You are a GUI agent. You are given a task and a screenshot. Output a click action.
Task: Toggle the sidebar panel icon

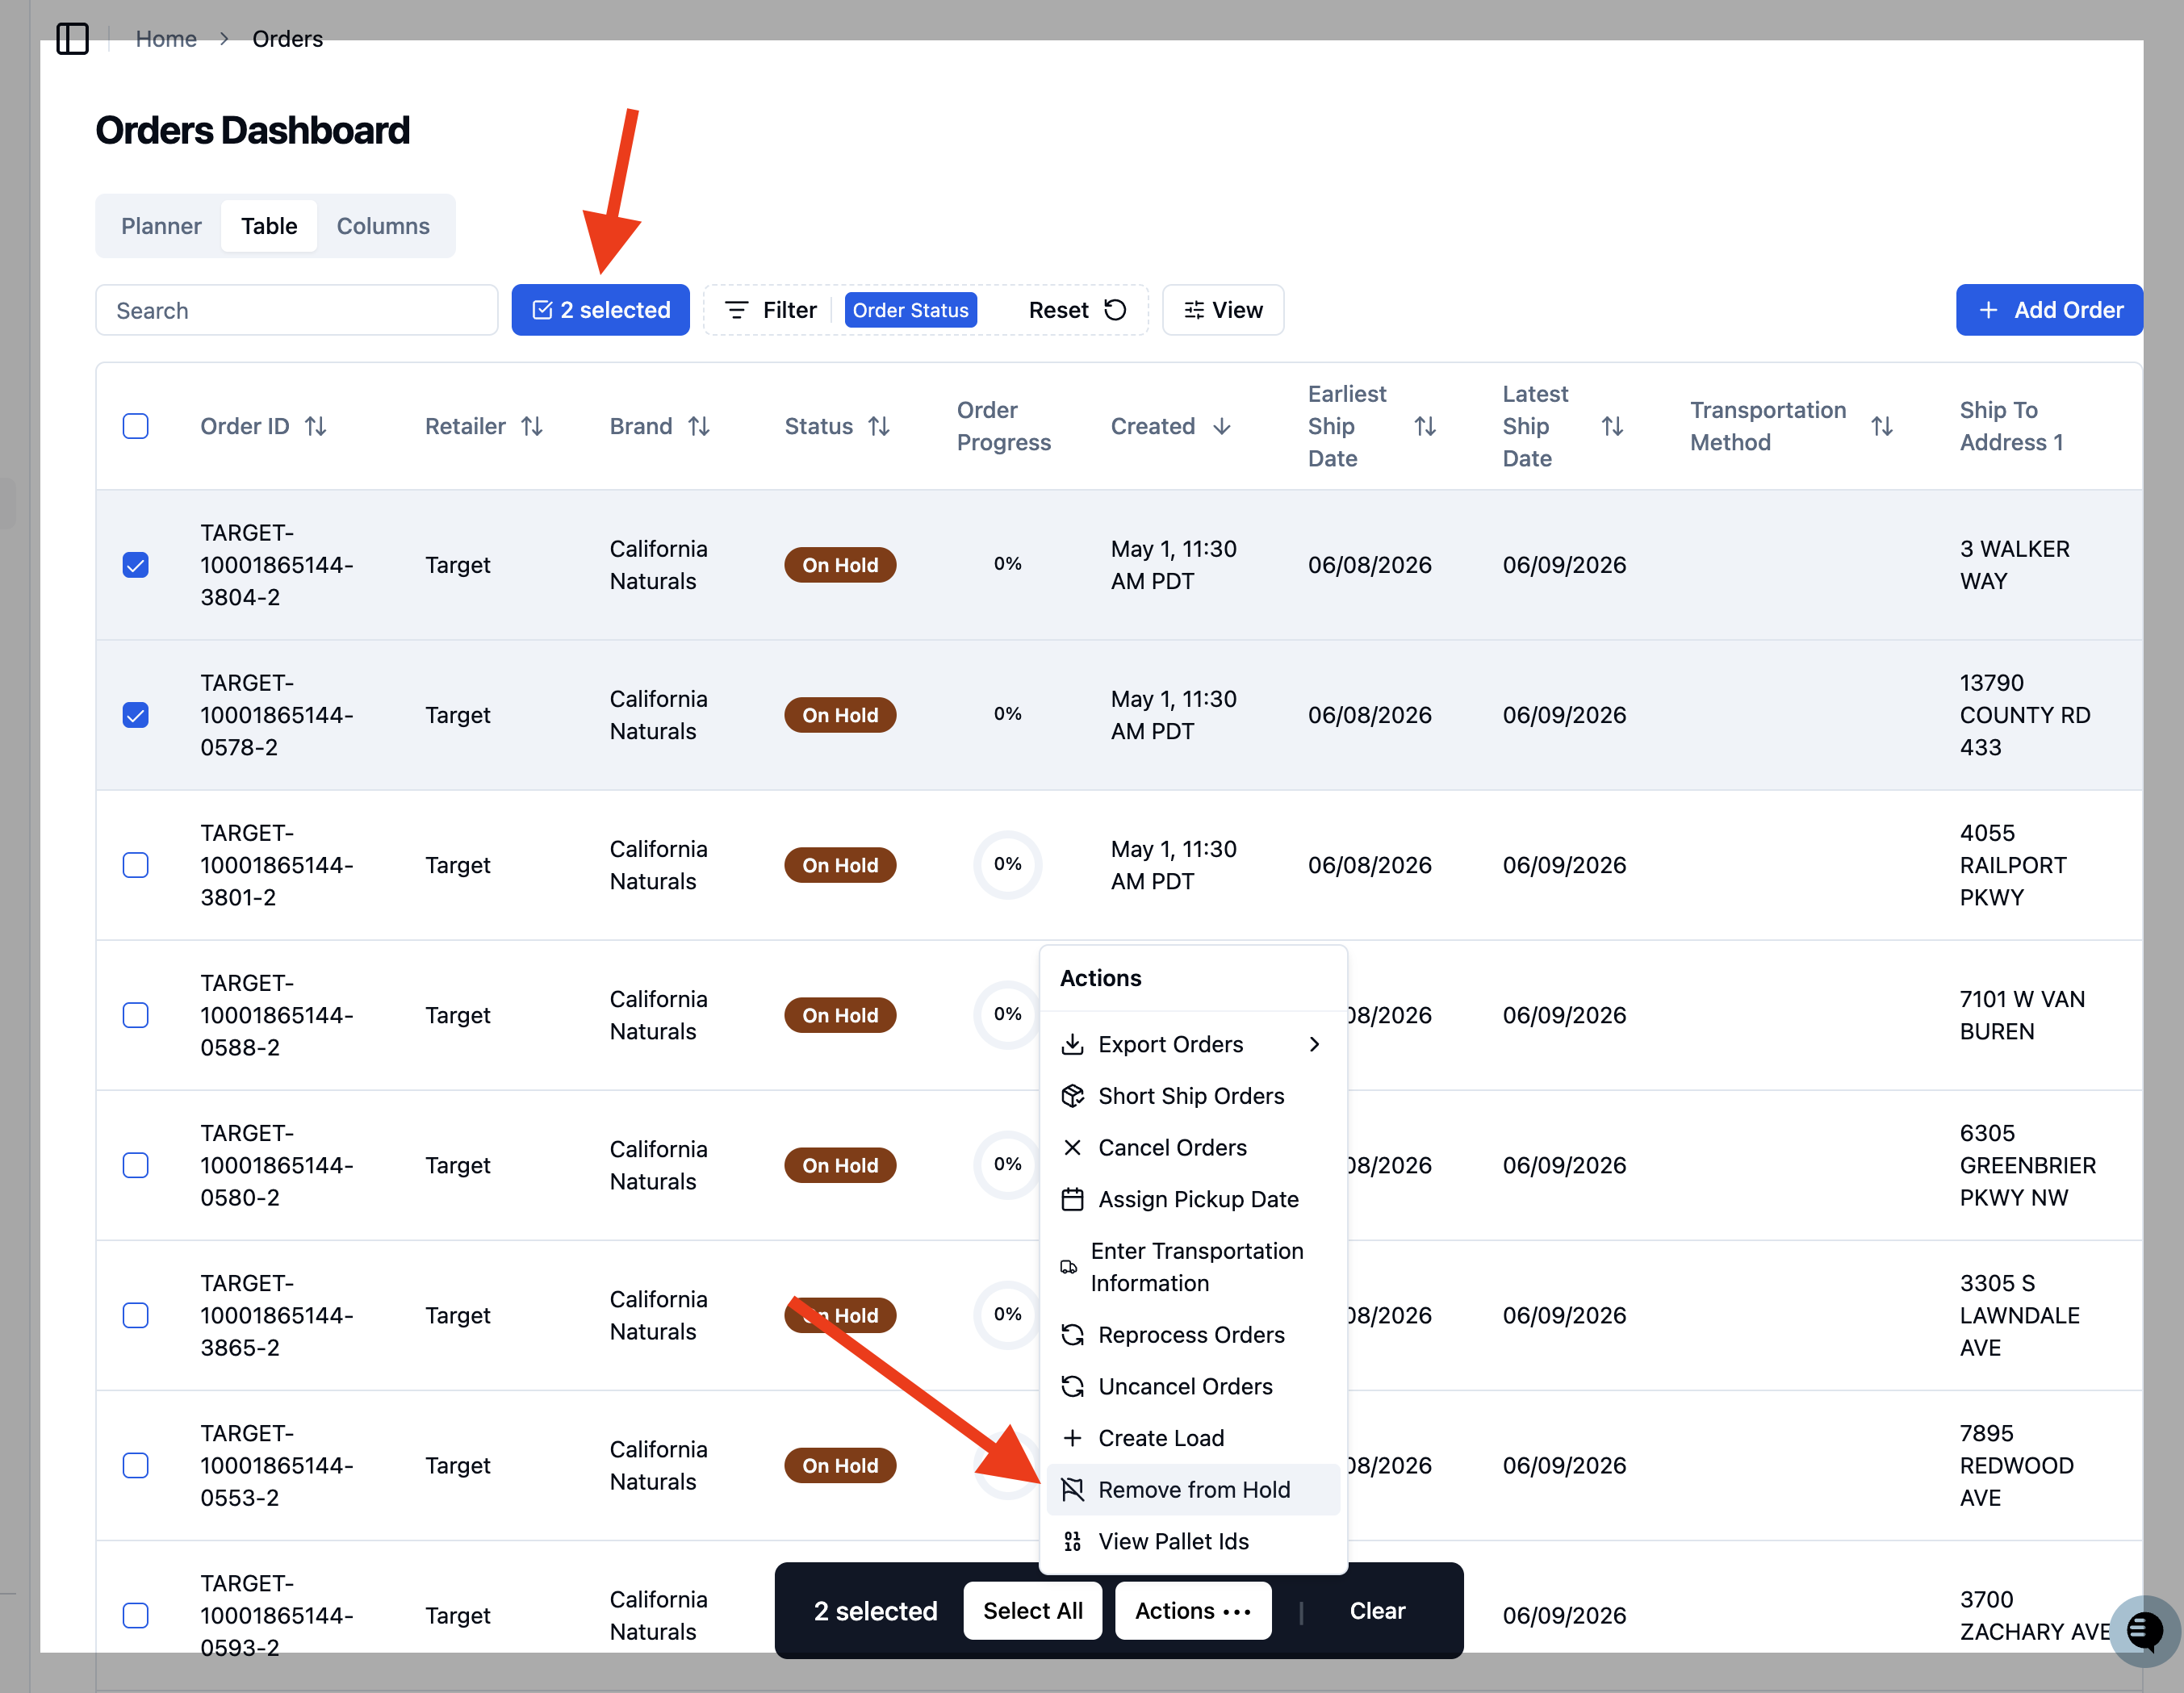(72, 39)
